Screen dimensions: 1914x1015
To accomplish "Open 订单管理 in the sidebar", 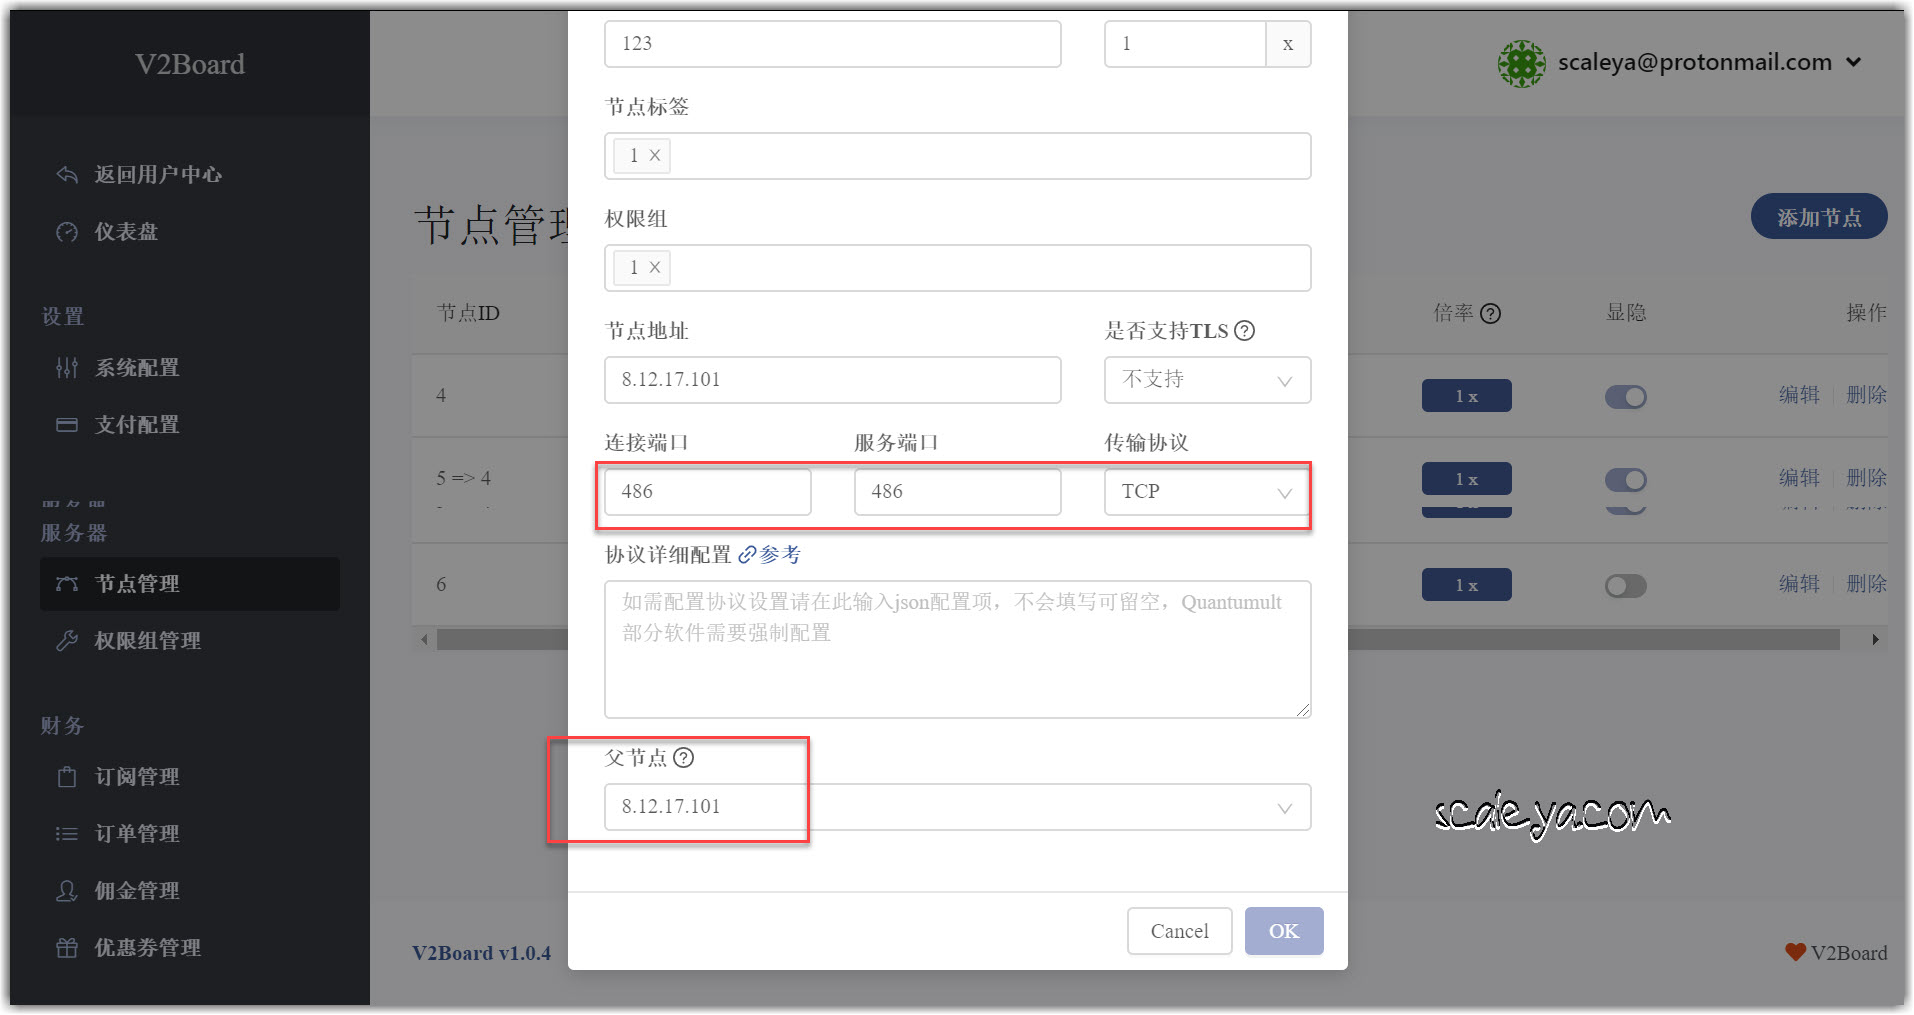I will pyautogui.click(x=136, y=834).
